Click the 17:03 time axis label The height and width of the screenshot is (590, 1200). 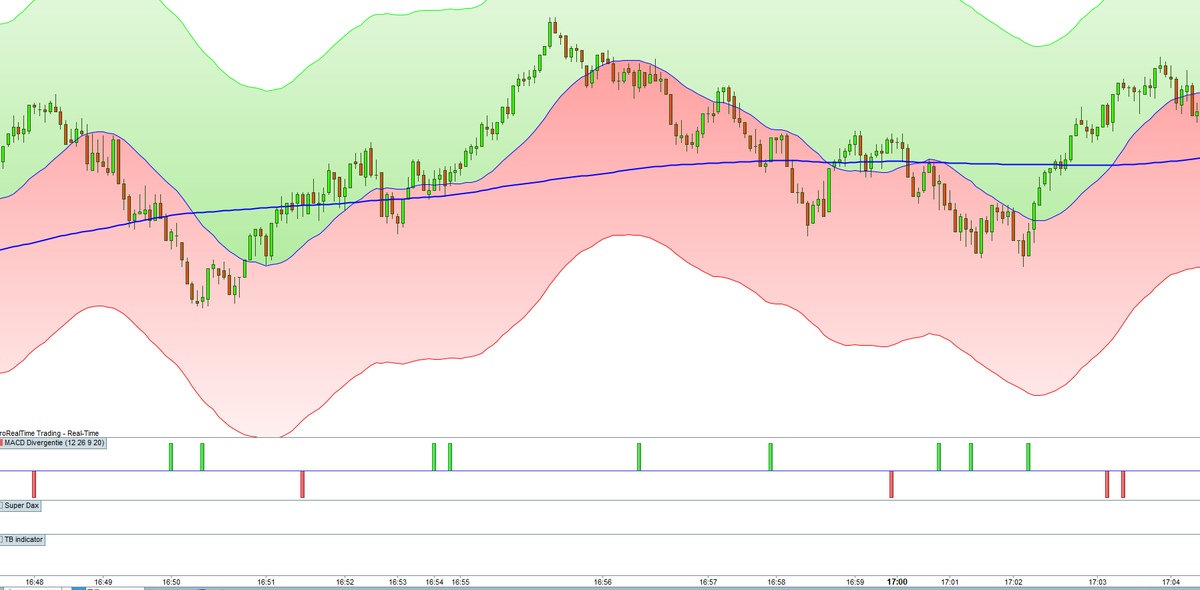1097,581
